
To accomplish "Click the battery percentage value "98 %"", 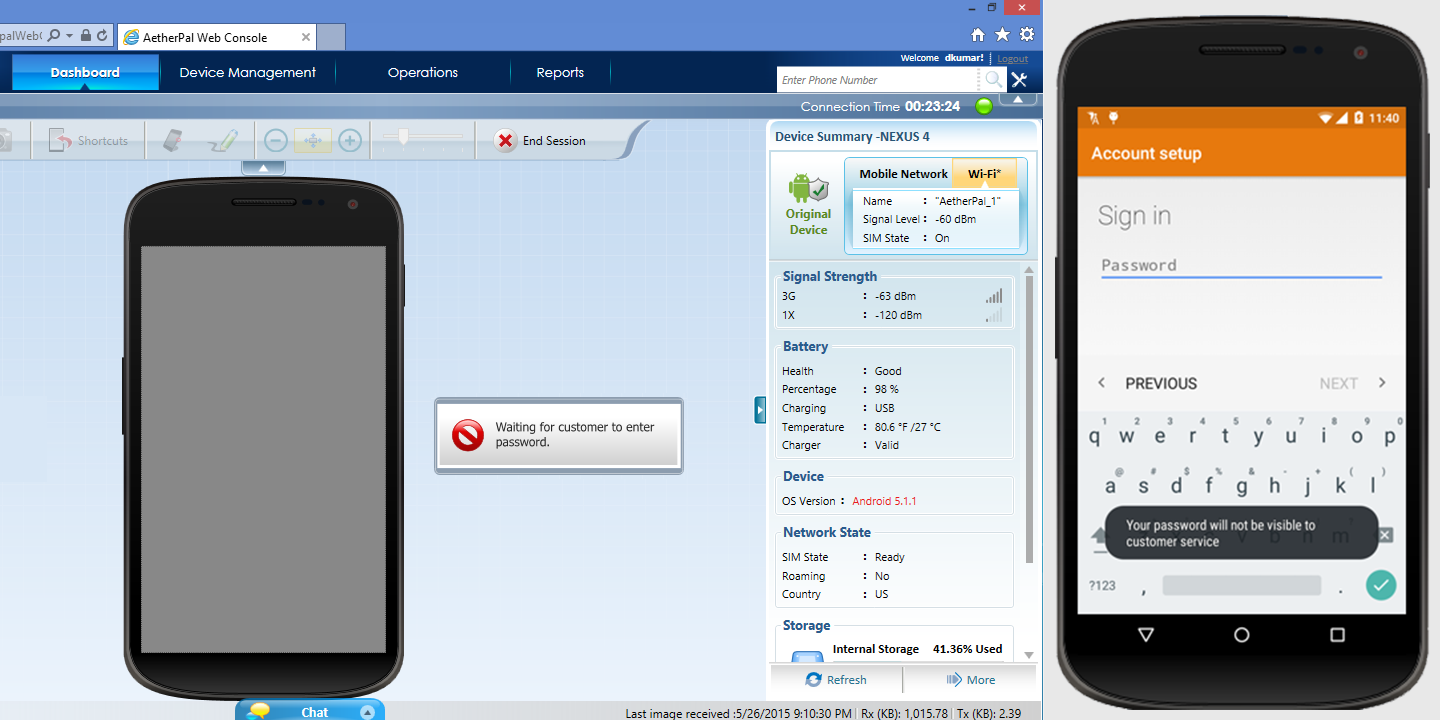I will point(887,389).
